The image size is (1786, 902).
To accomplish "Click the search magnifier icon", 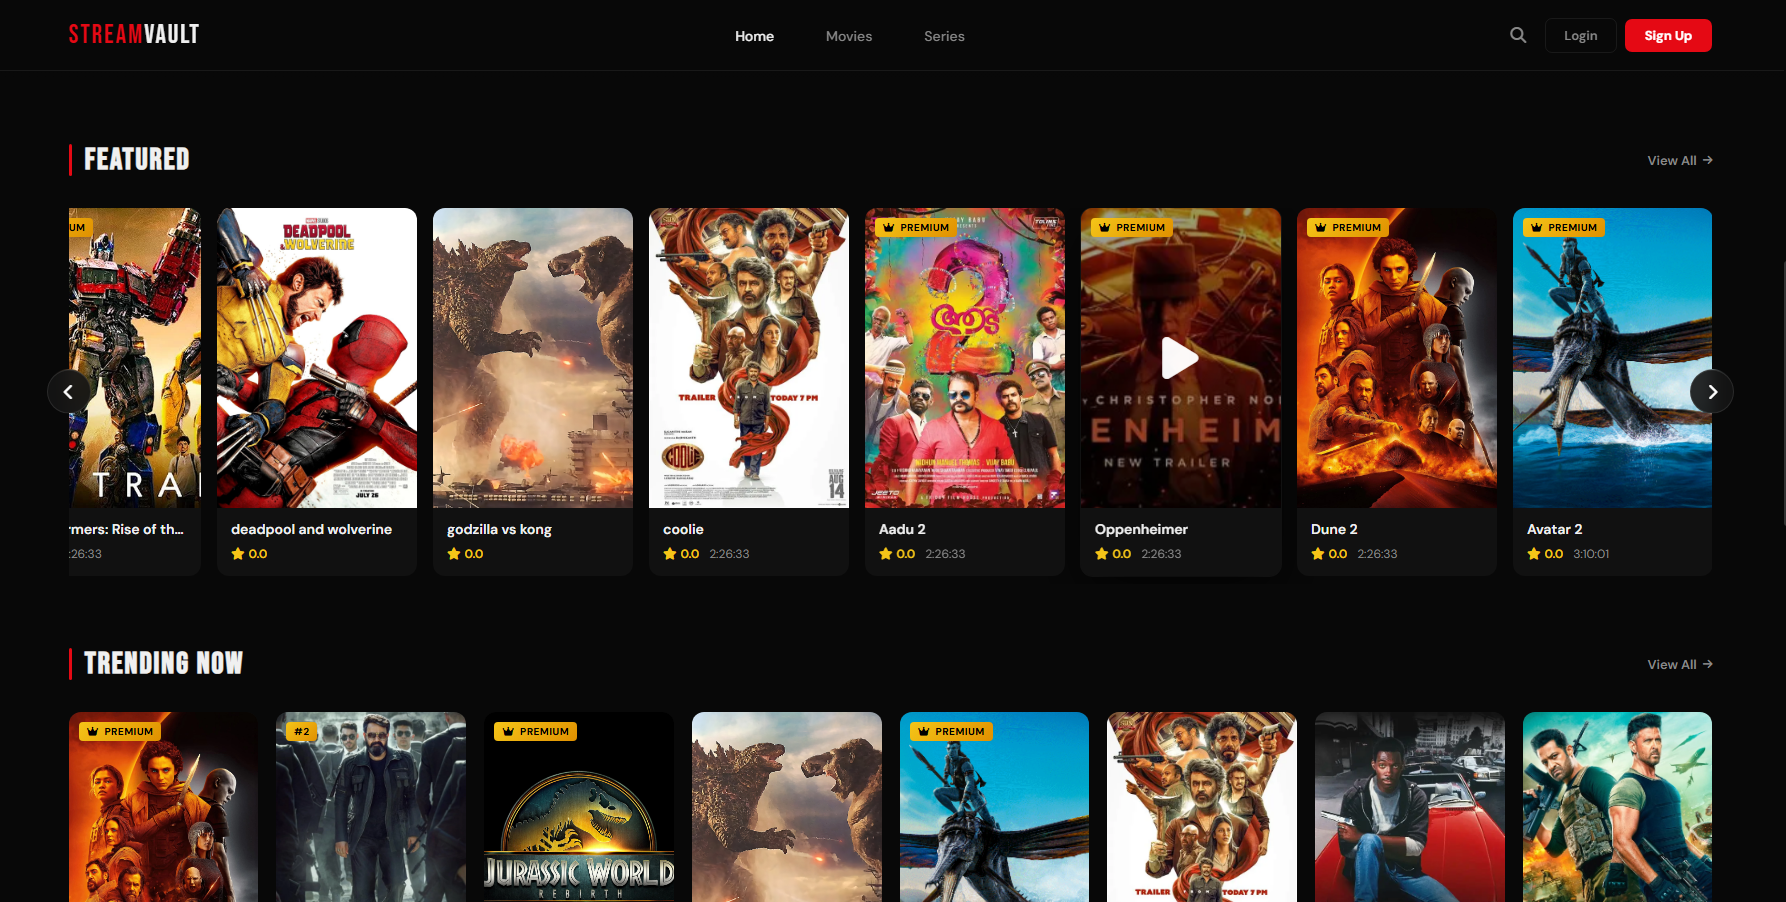I will click(1518, 35).
